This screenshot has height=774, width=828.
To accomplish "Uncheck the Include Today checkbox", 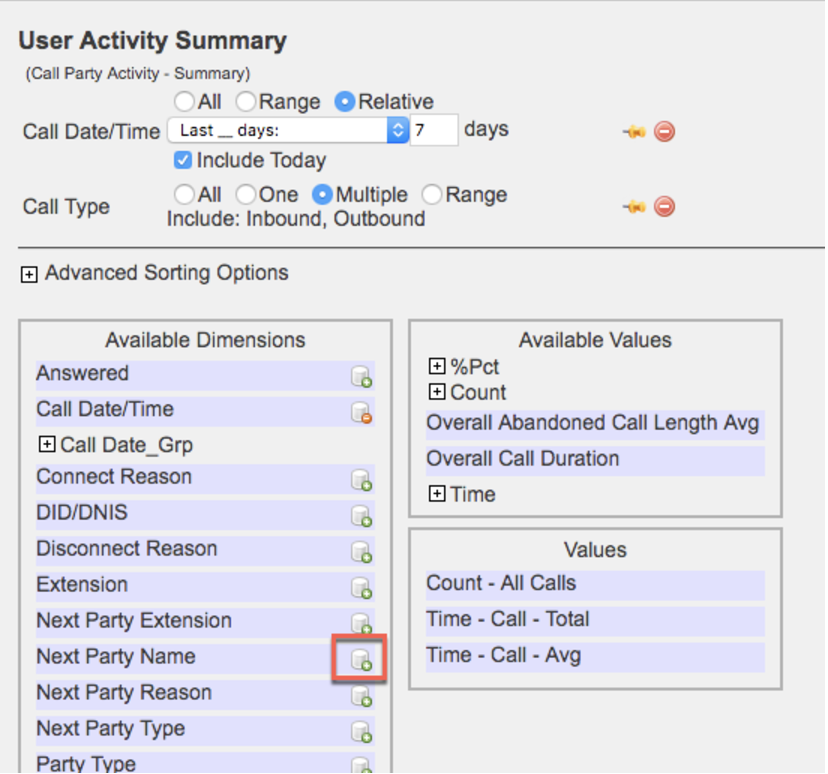I will pyautogui.click(x=182, y=160).
